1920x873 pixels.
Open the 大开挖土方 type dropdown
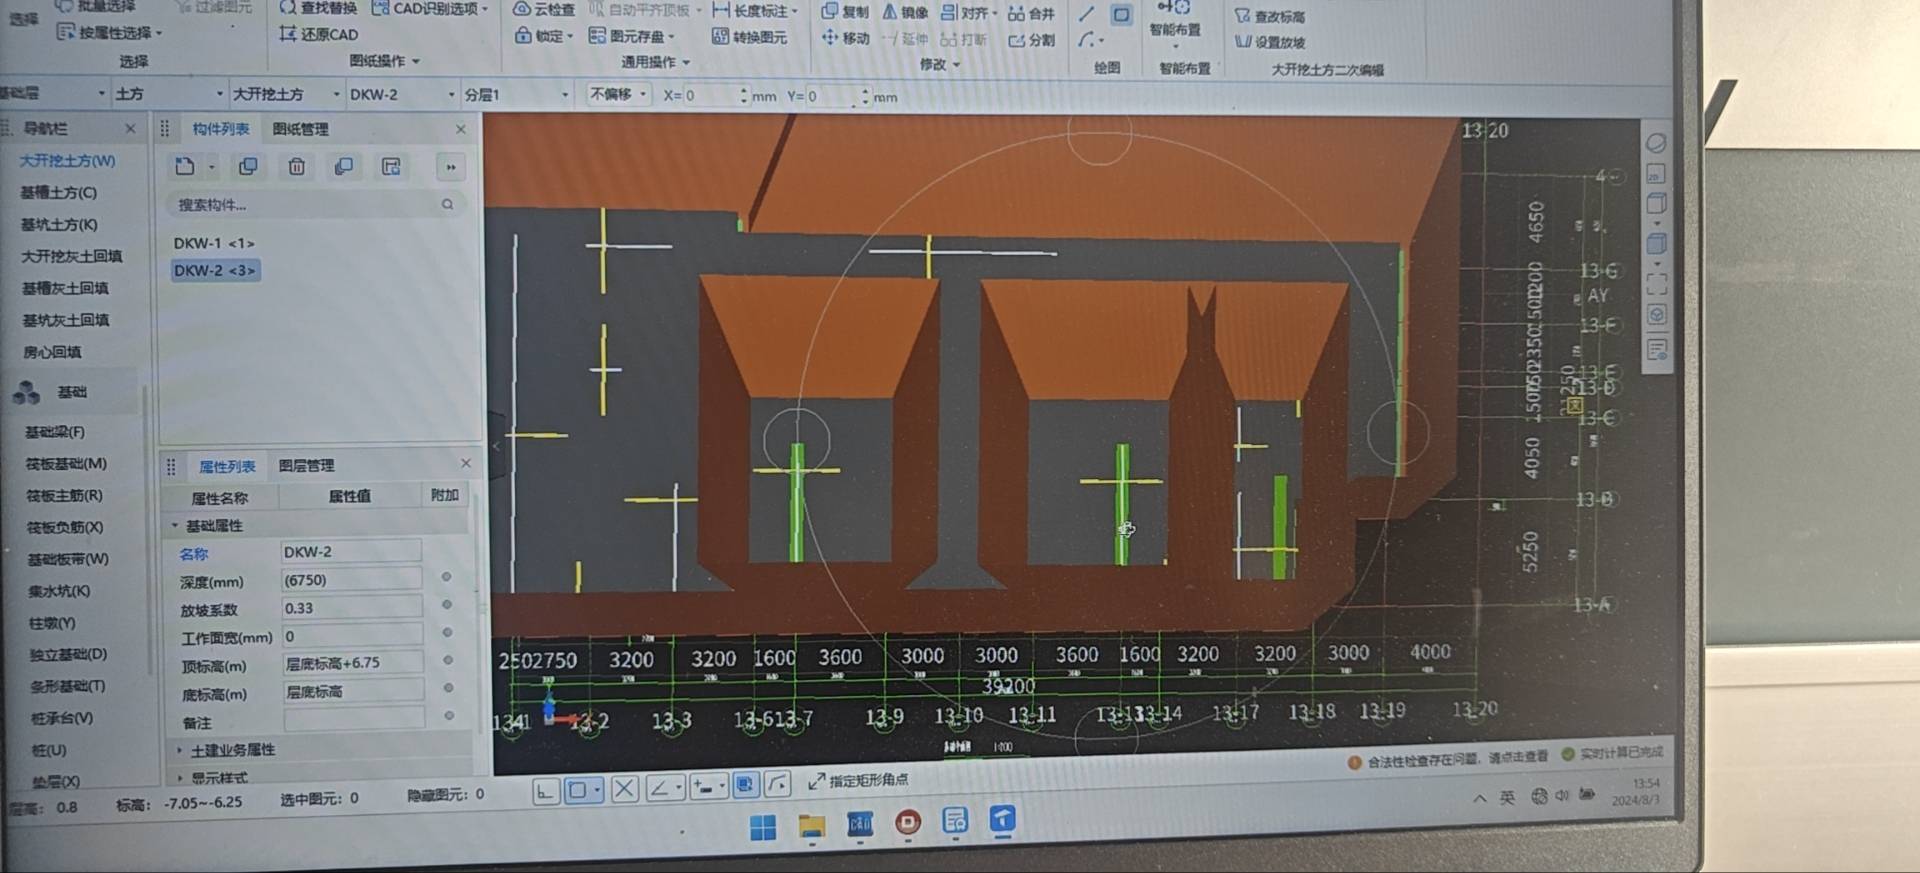[286, 94]
